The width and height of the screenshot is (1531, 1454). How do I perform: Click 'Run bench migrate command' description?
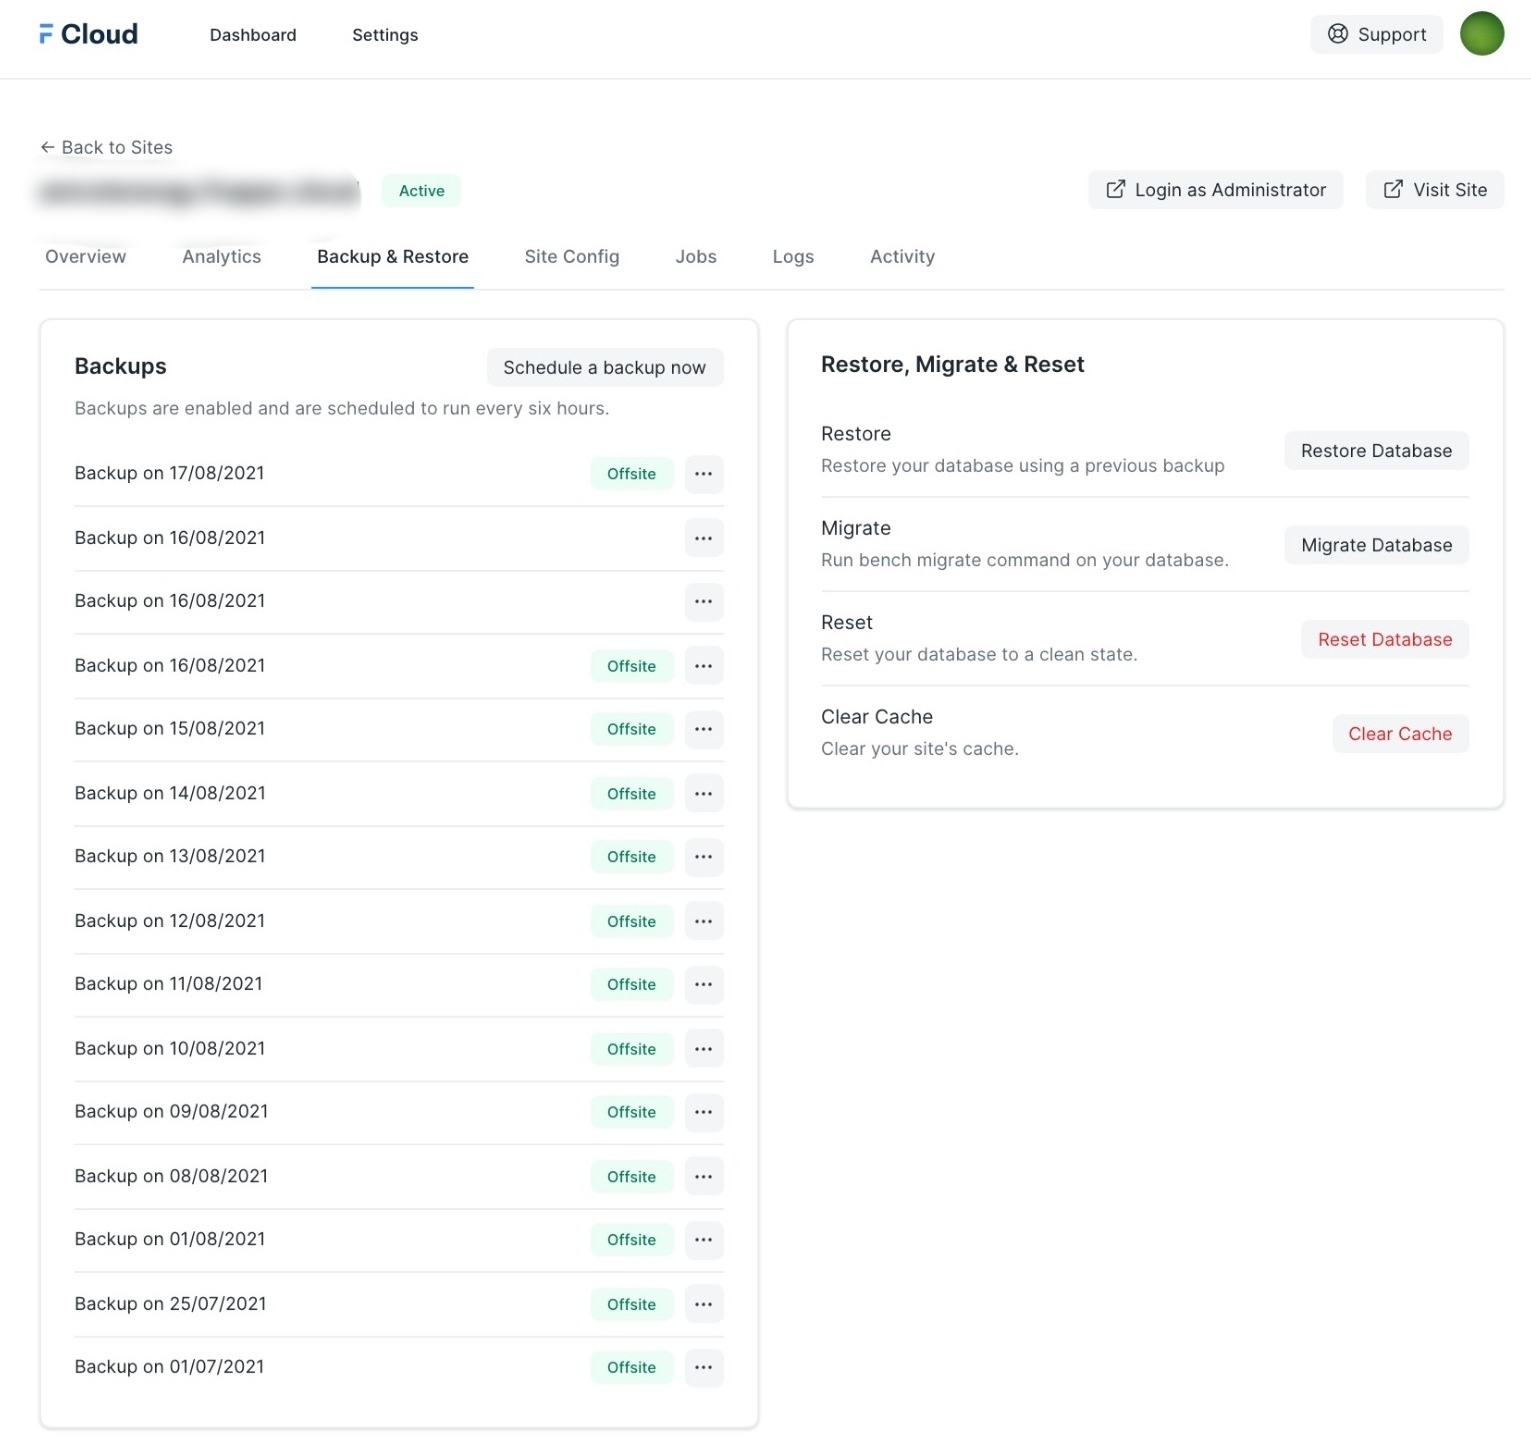[x=1024, y=560]
